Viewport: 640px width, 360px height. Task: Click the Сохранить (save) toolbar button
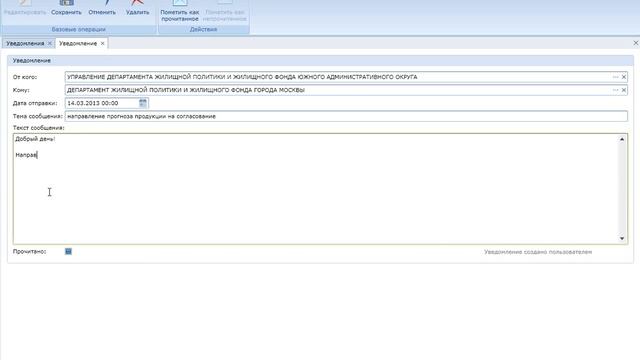[x=66, y=8]
